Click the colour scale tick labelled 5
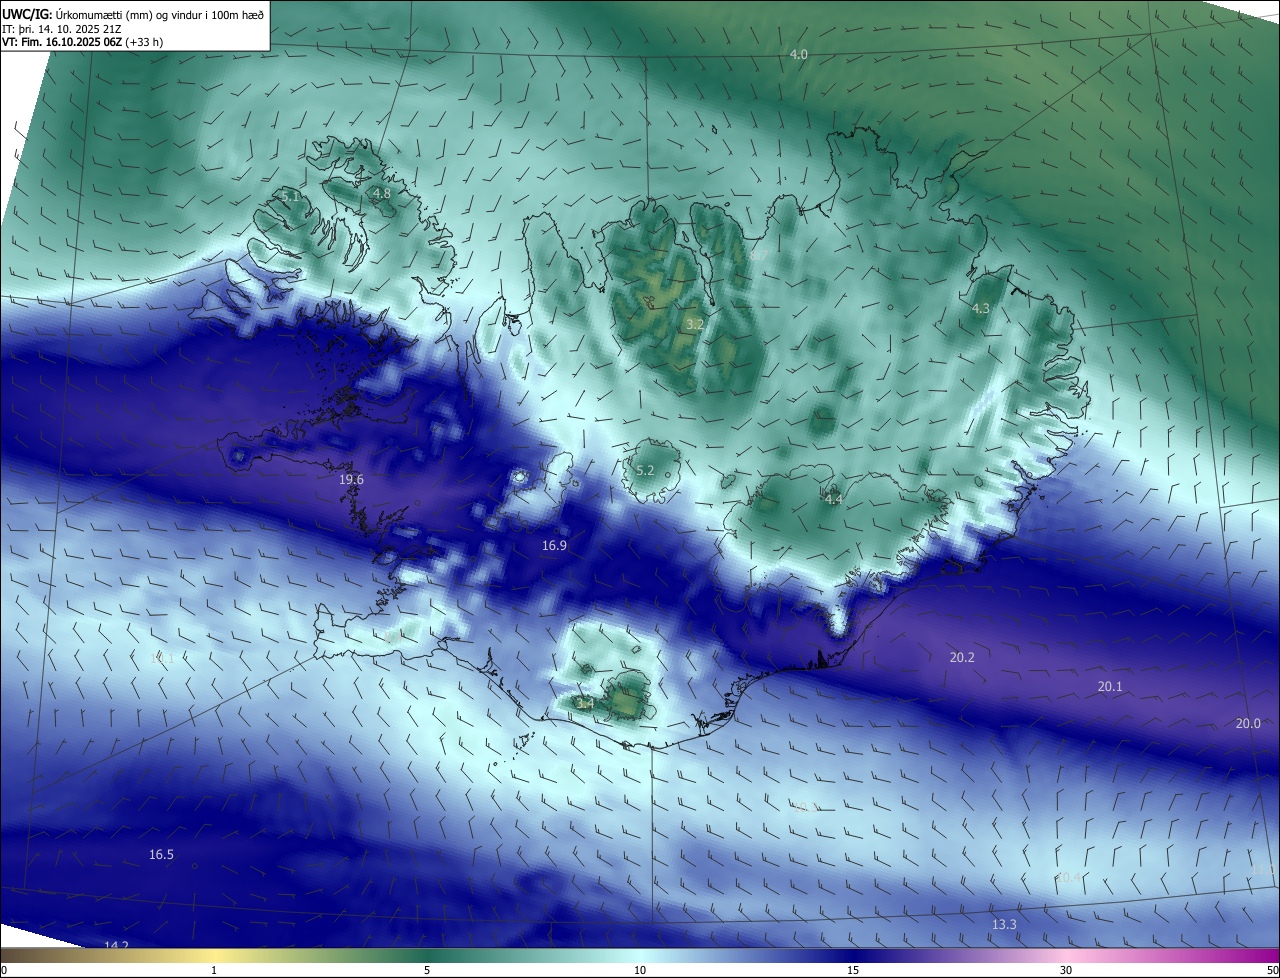The height and width of the screenshot is (978, 1280). (x=427, y=970)
